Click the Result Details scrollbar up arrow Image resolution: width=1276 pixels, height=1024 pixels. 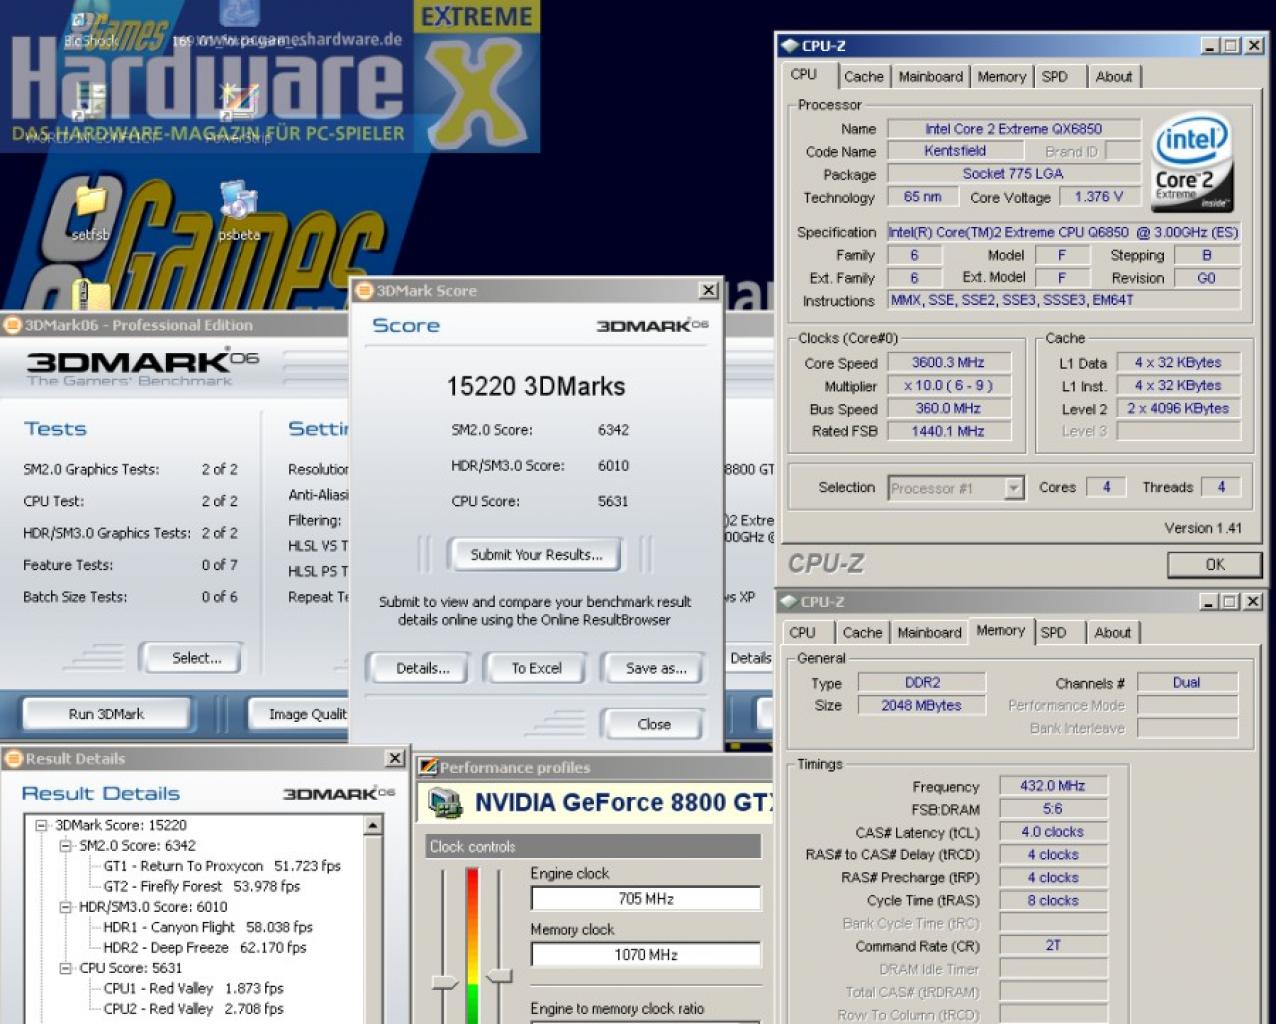(x=373, y=826)
